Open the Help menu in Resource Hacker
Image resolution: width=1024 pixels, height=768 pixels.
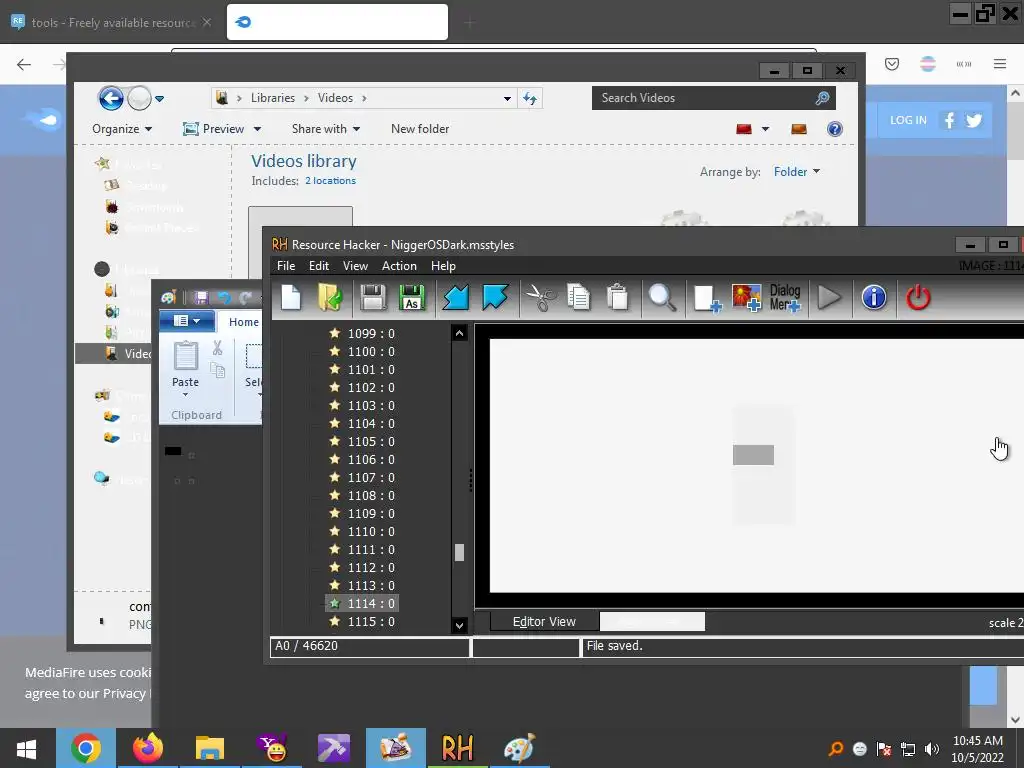click(443, 266)
